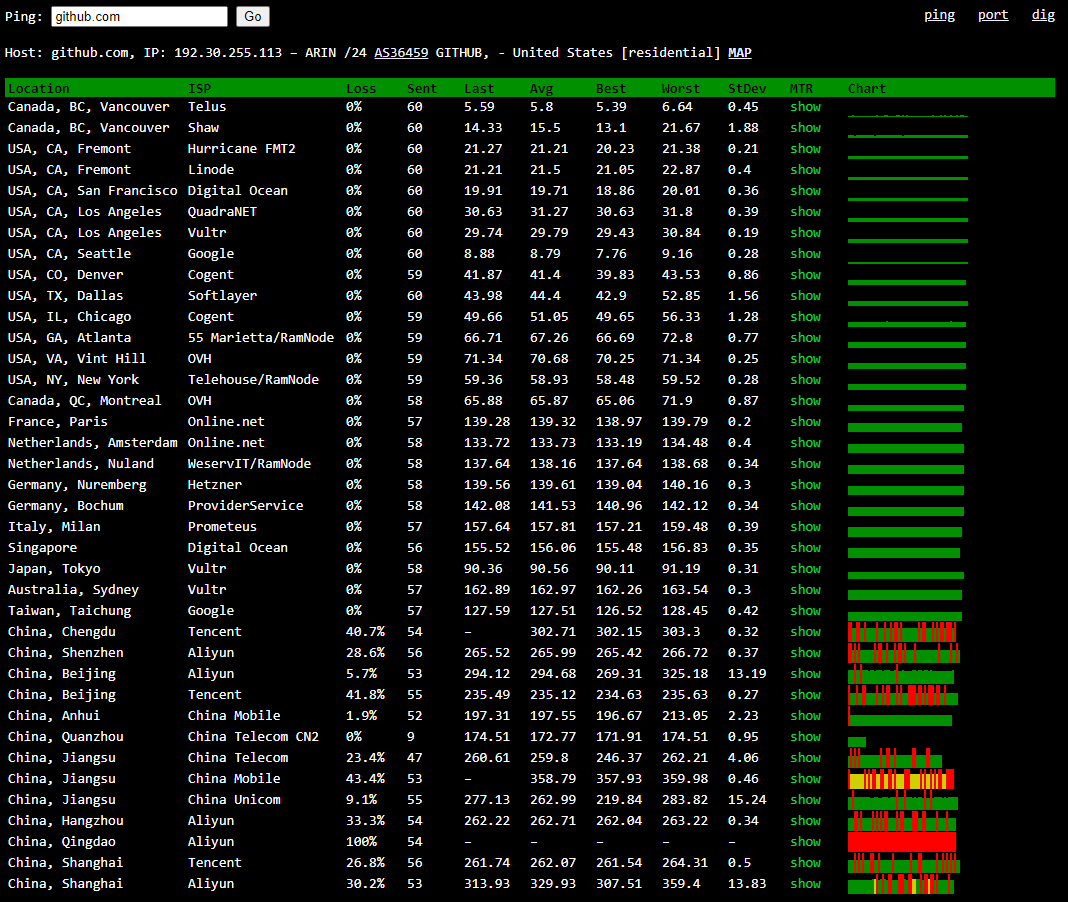Image resolution: width=1068 pixels, height=902 pixels.
Task: Show MTR for the Montreal OVH row
Action: coord(805,401)
